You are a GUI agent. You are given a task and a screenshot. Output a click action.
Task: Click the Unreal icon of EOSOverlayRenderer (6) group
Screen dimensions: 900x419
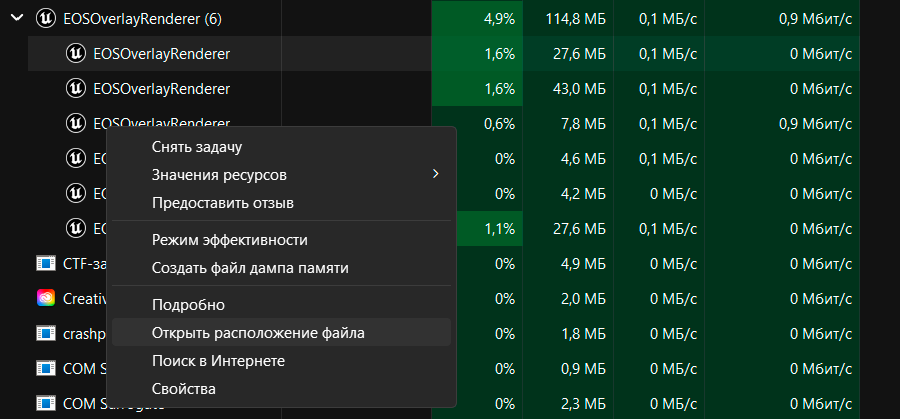point(45,17)
